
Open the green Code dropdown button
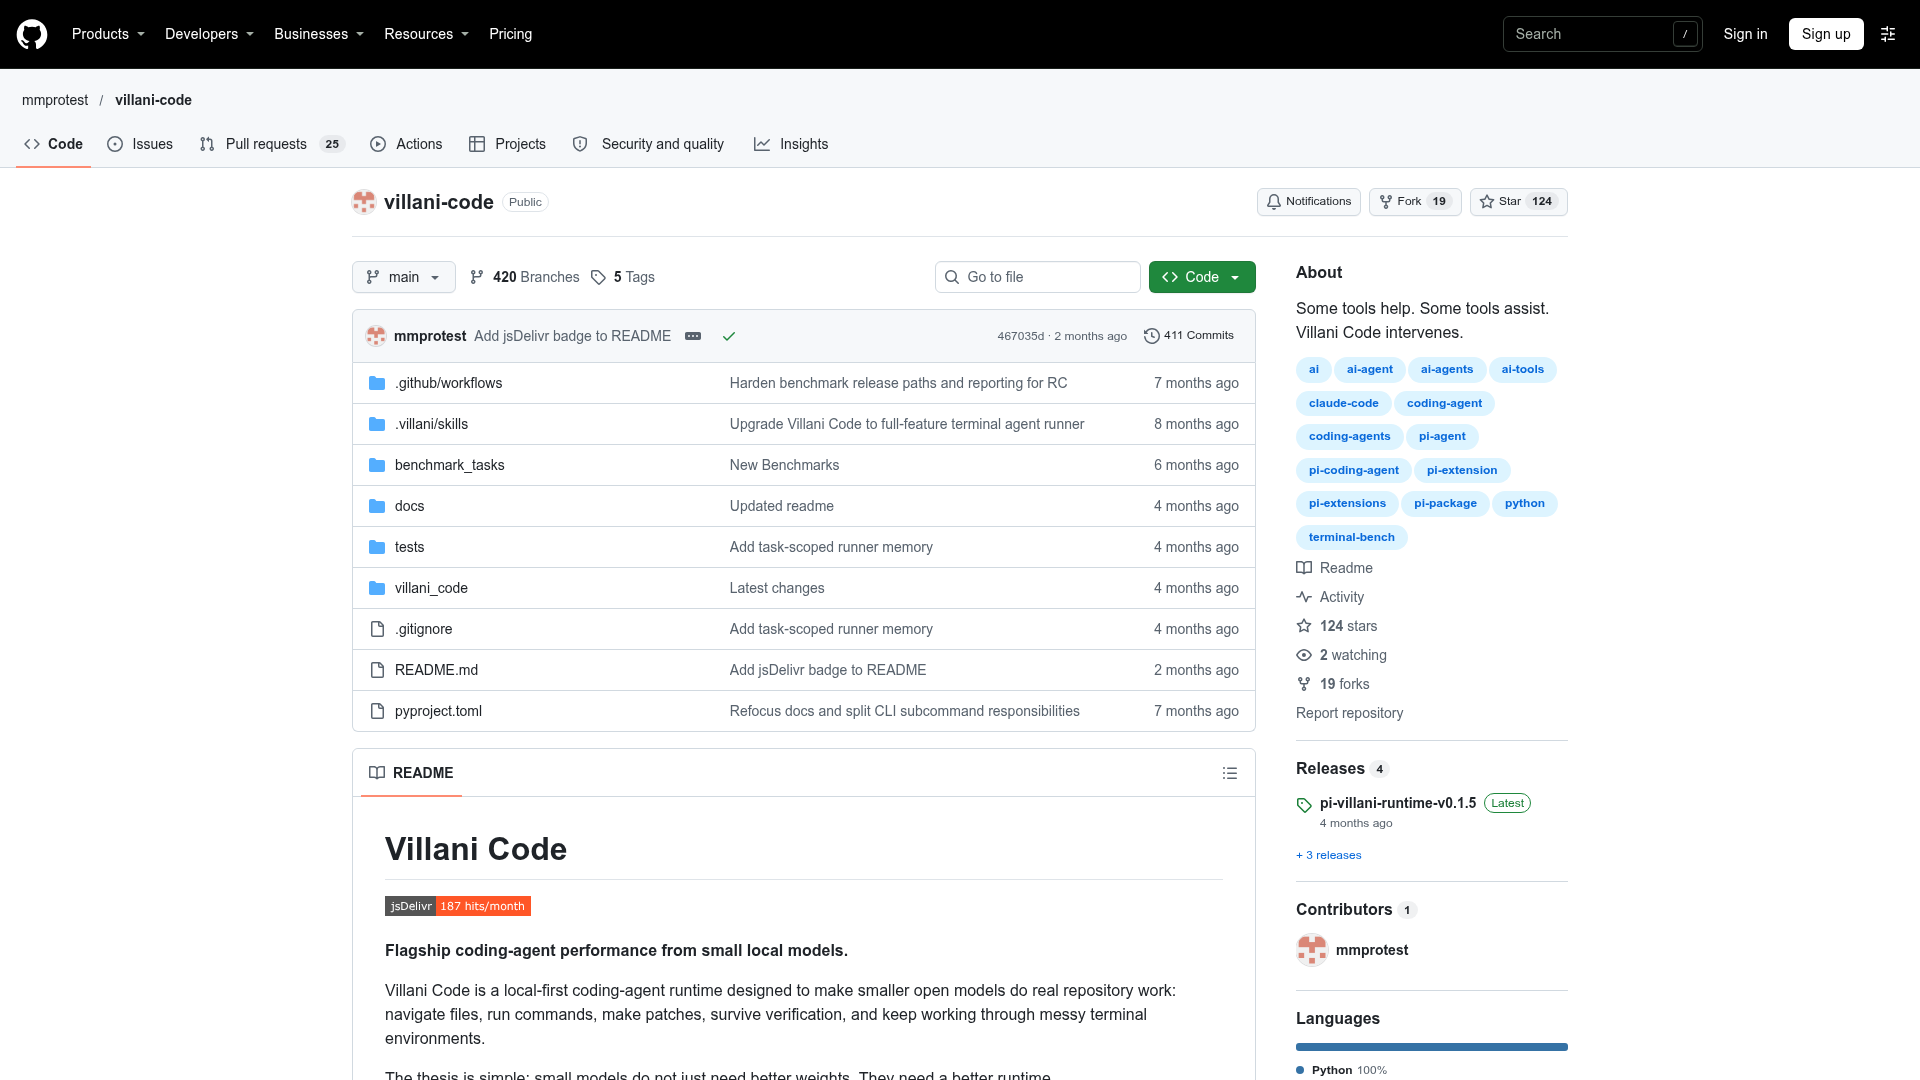pos(1202,277)
